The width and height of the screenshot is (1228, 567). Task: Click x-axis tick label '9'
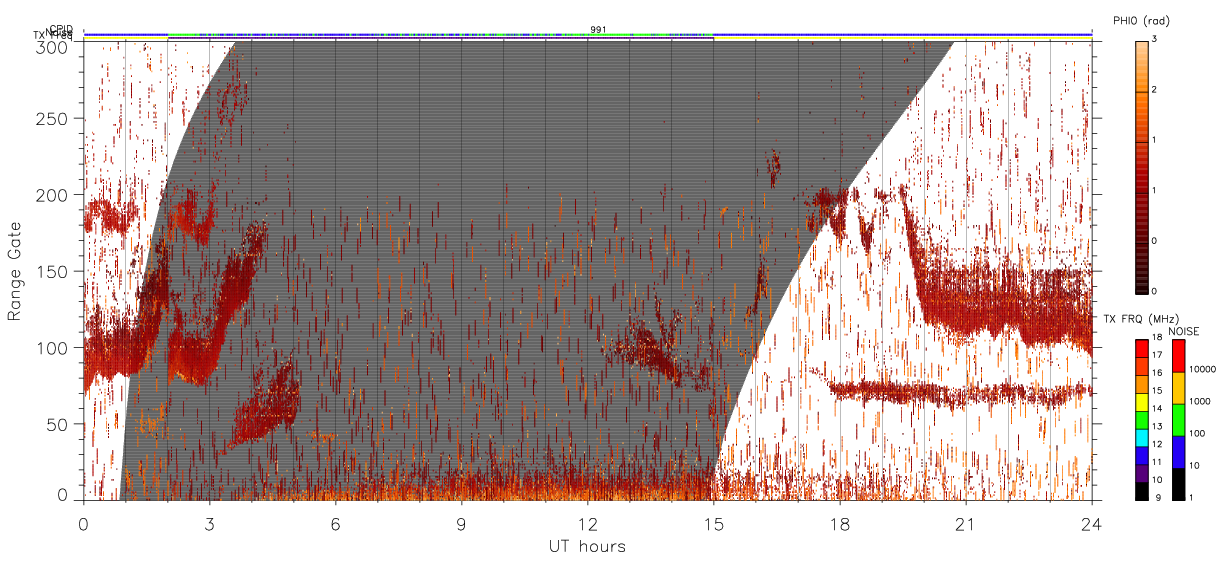461,523
